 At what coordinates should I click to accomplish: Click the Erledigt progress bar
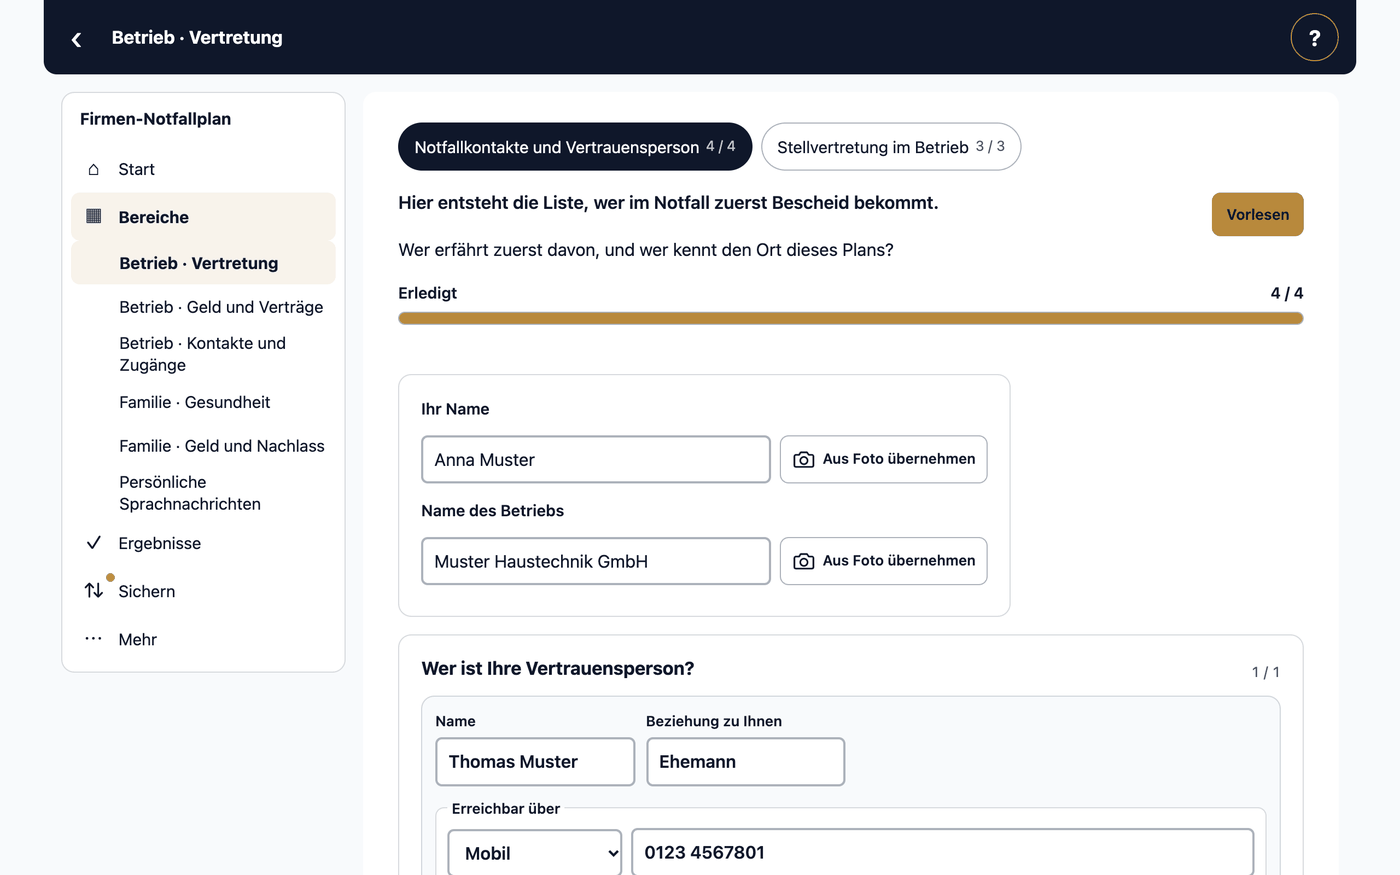[850, 318]
